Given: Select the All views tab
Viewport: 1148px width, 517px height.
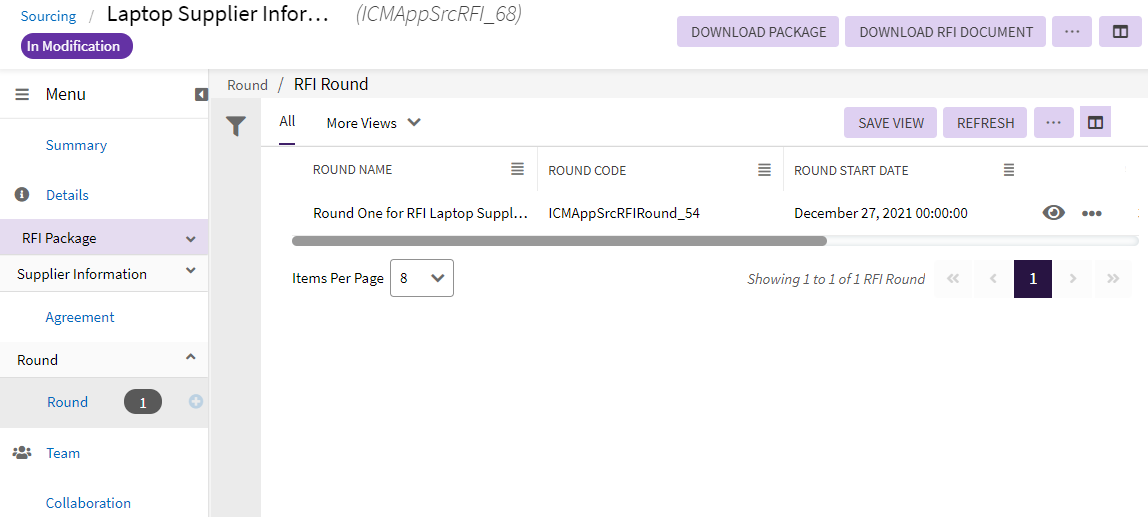Looking at the screenshot, I should click(x=287, y=122).
